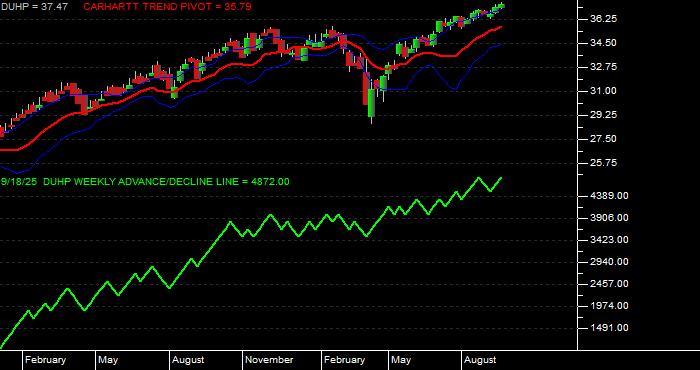Viewport: 700px width, 370px height.
Task: Click the CARHARTT TREND PIVOT = 35.79 label
Action: click(167, 6)
